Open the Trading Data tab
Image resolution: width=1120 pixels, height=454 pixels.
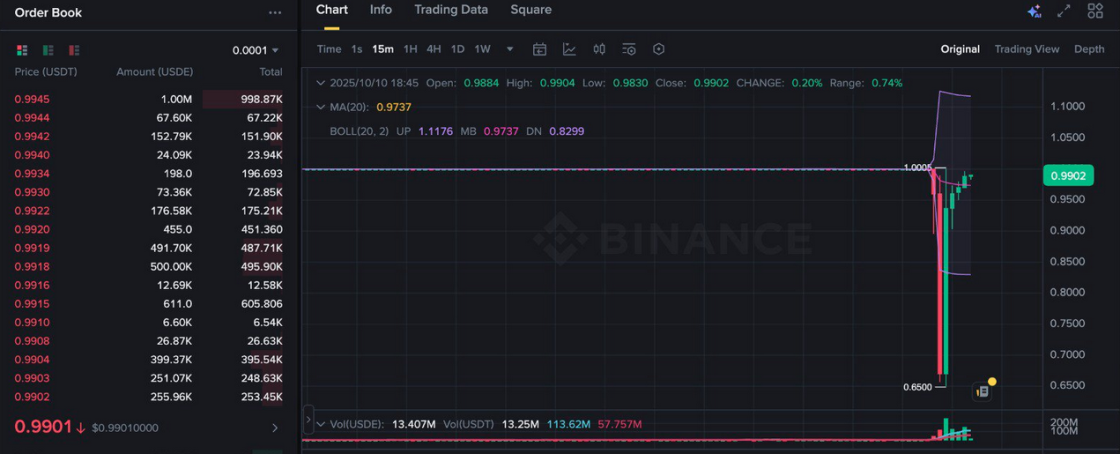point(451,10)
